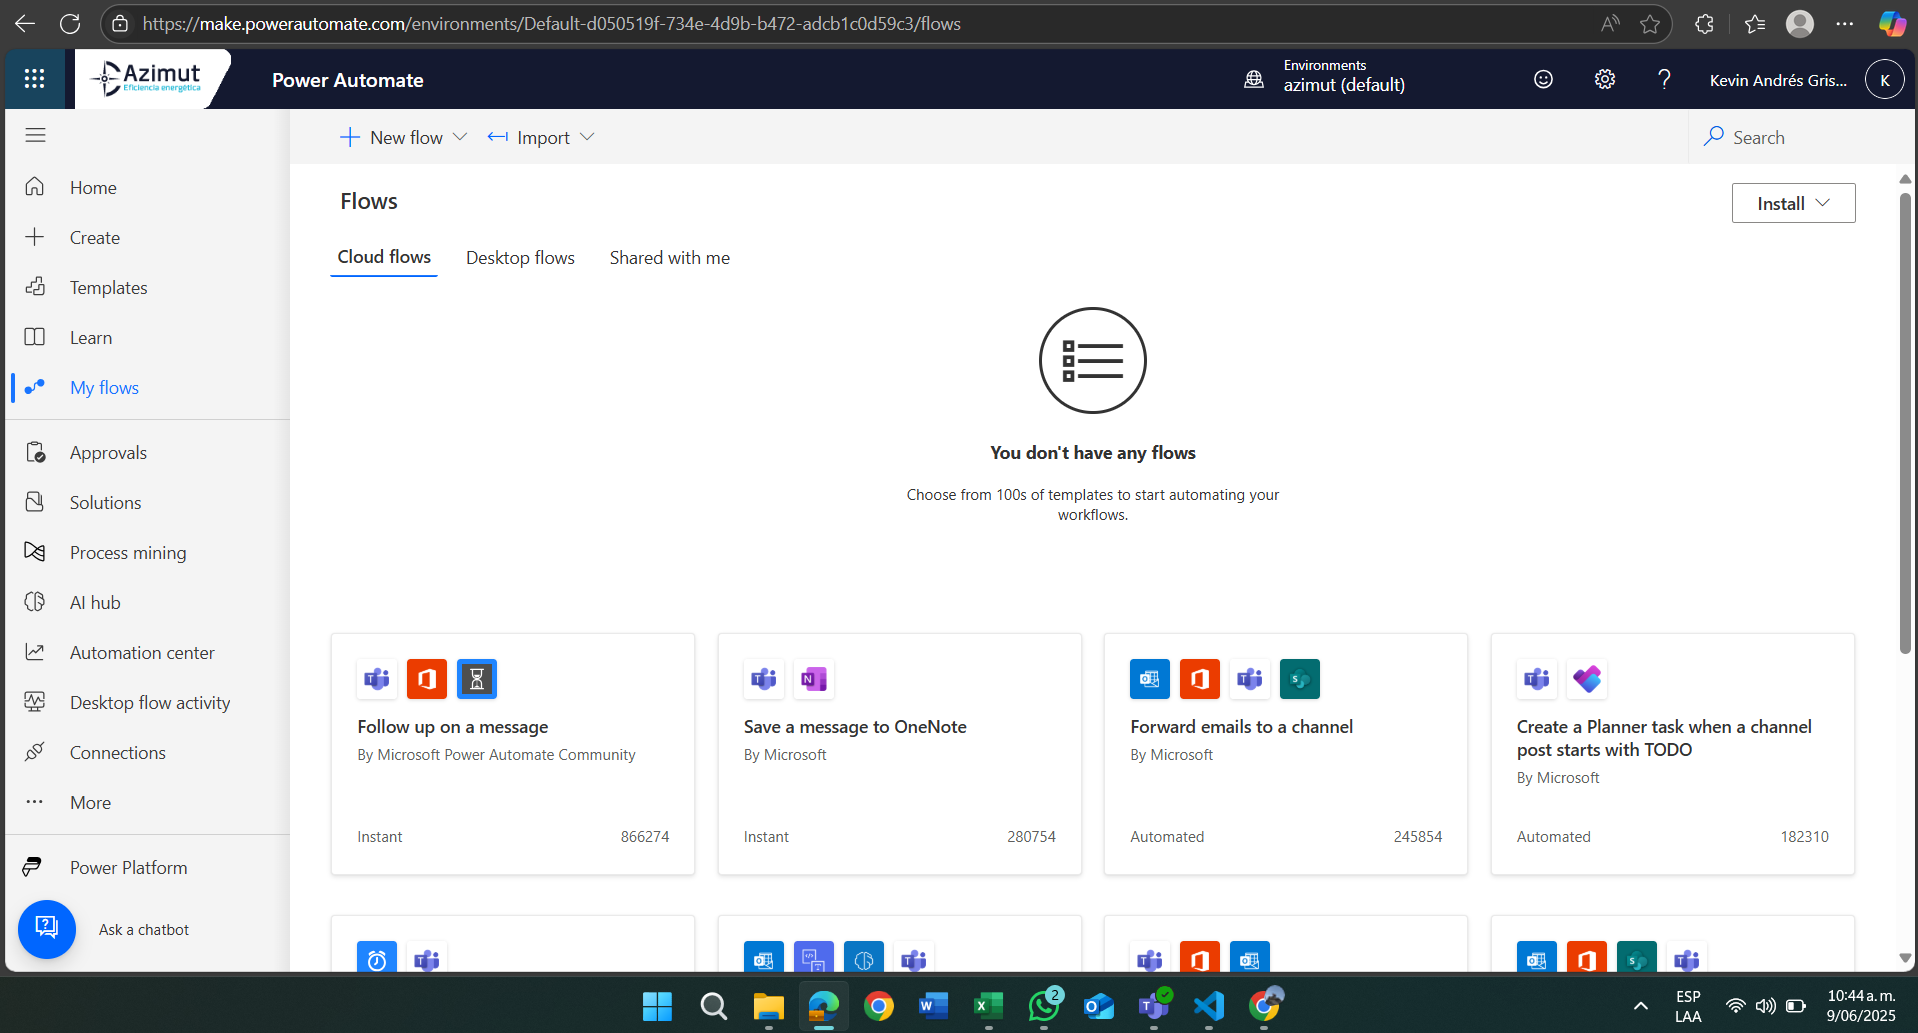Screen dimensions: 1918x1033
Task: Click the scroll down arrow of page scrollbar
Action: 1905,958
